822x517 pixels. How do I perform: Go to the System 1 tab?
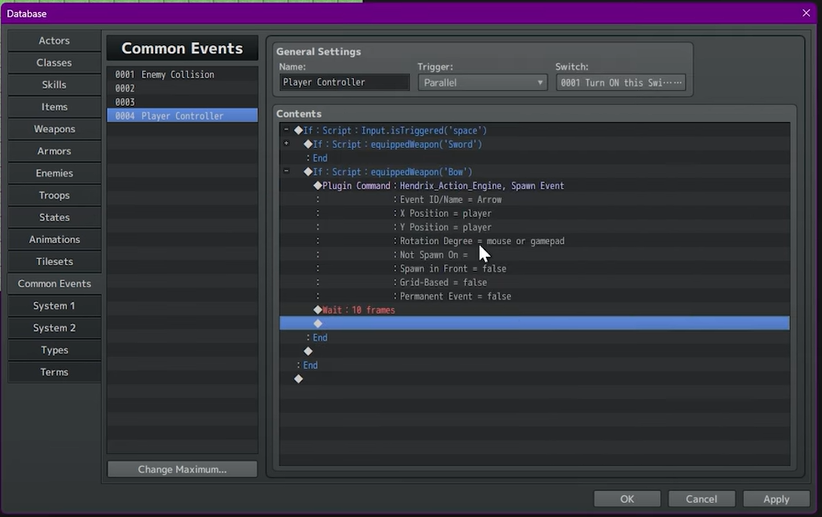(x=54, y=306)
